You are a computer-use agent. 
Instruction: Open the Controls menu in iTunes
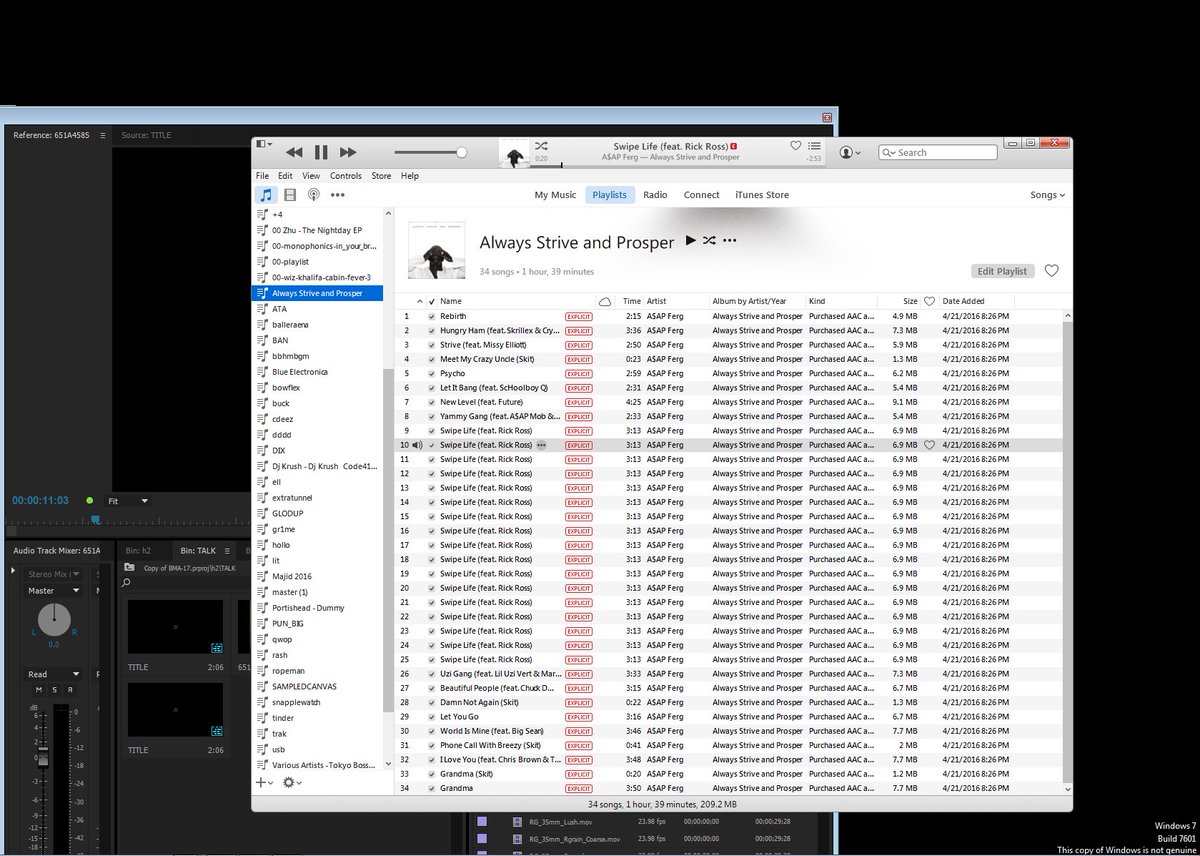tap(346, 176)
